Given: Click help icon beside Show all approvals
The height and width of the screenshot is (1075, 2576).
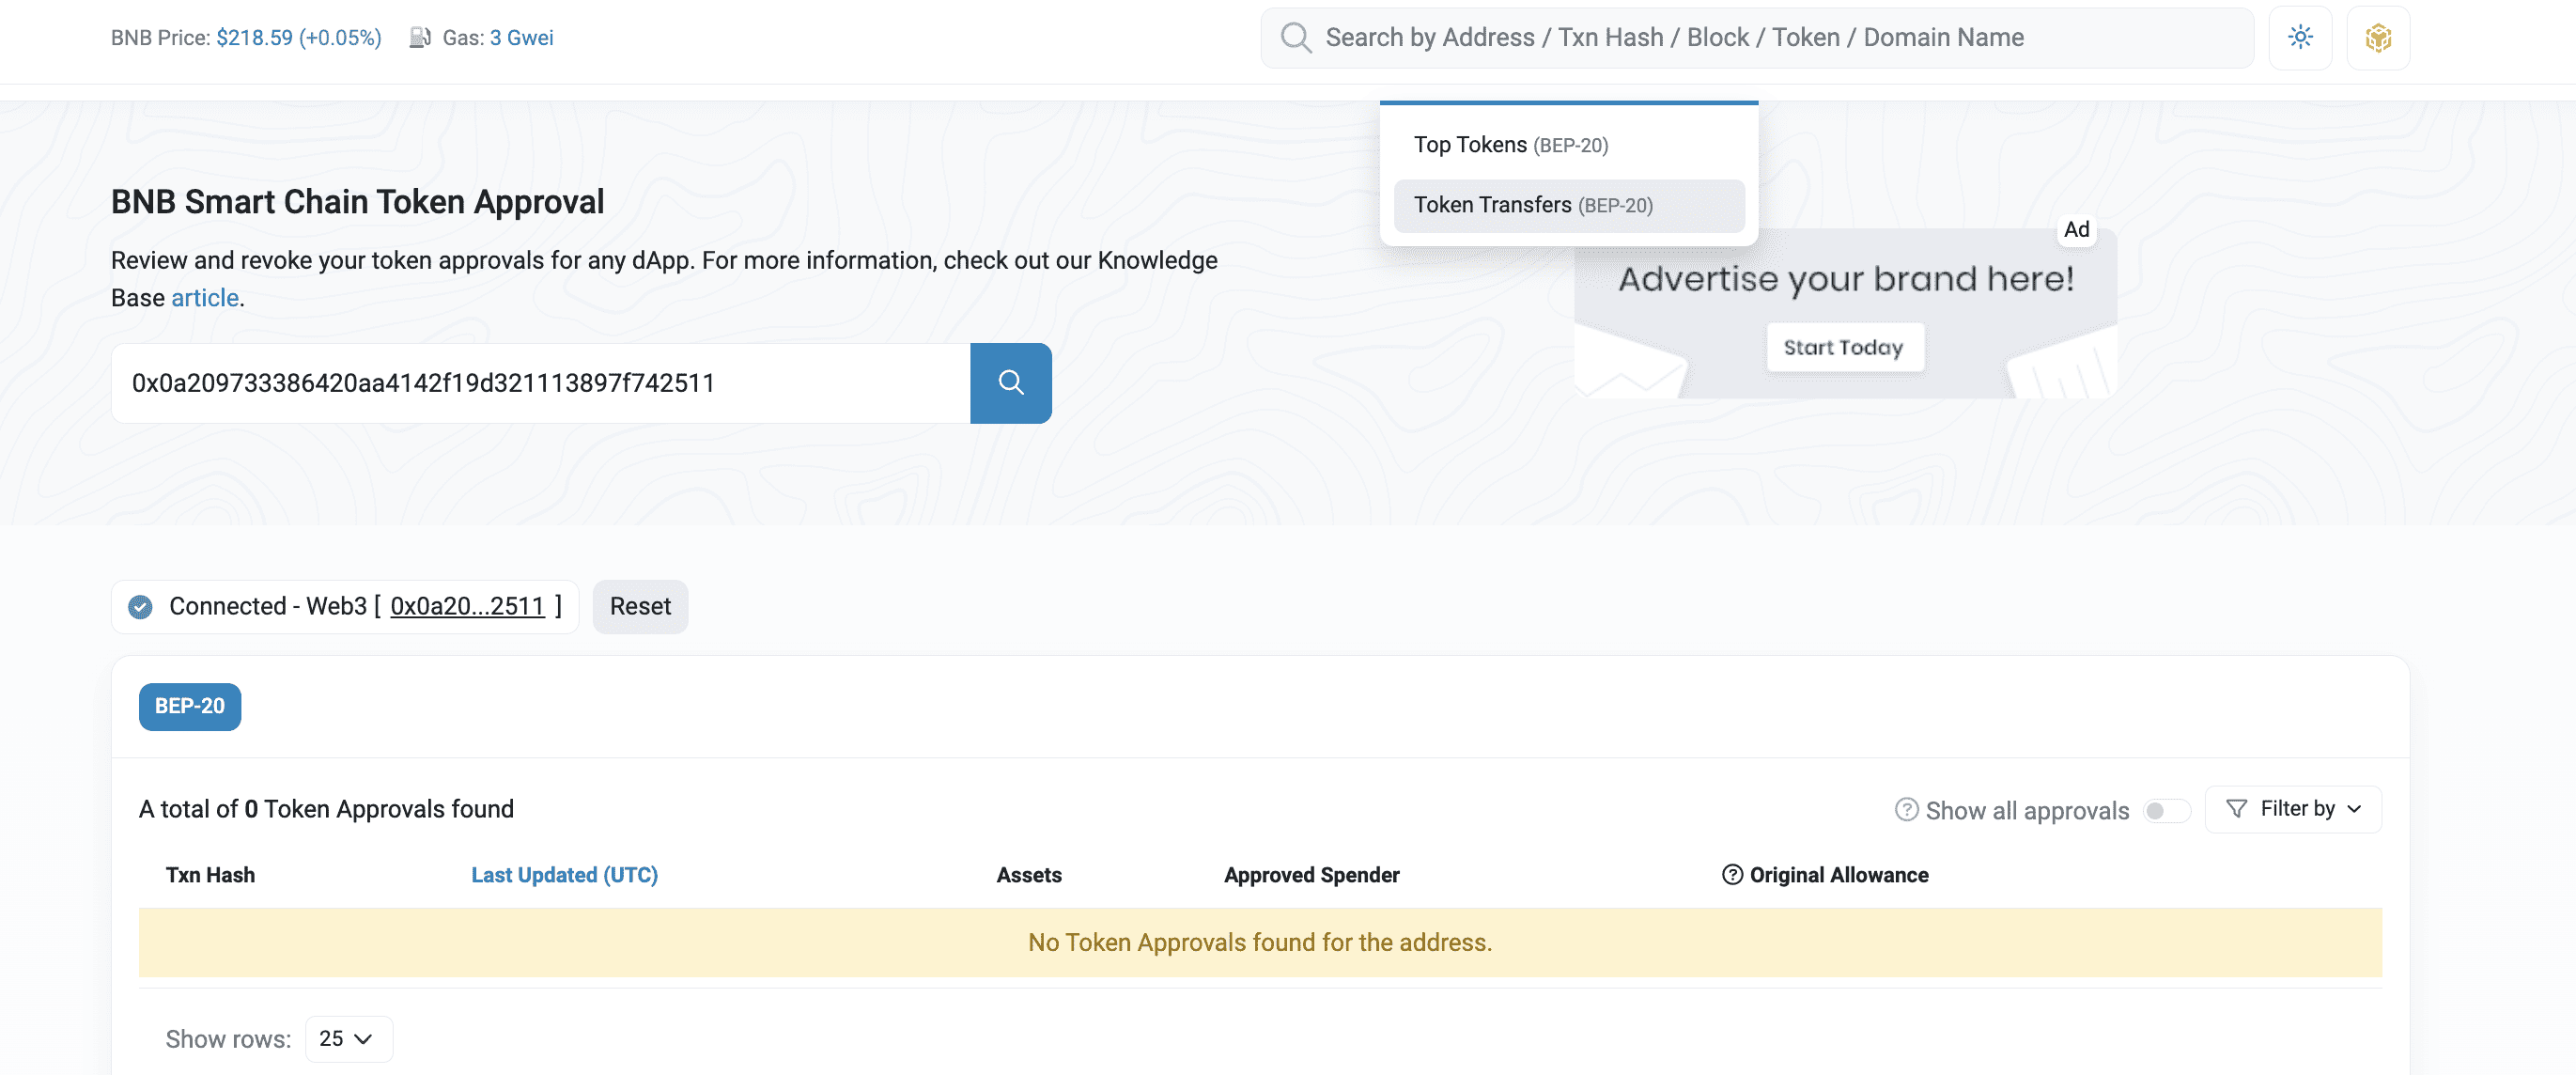Looking at the screenshot, I should pos(1906,810).
